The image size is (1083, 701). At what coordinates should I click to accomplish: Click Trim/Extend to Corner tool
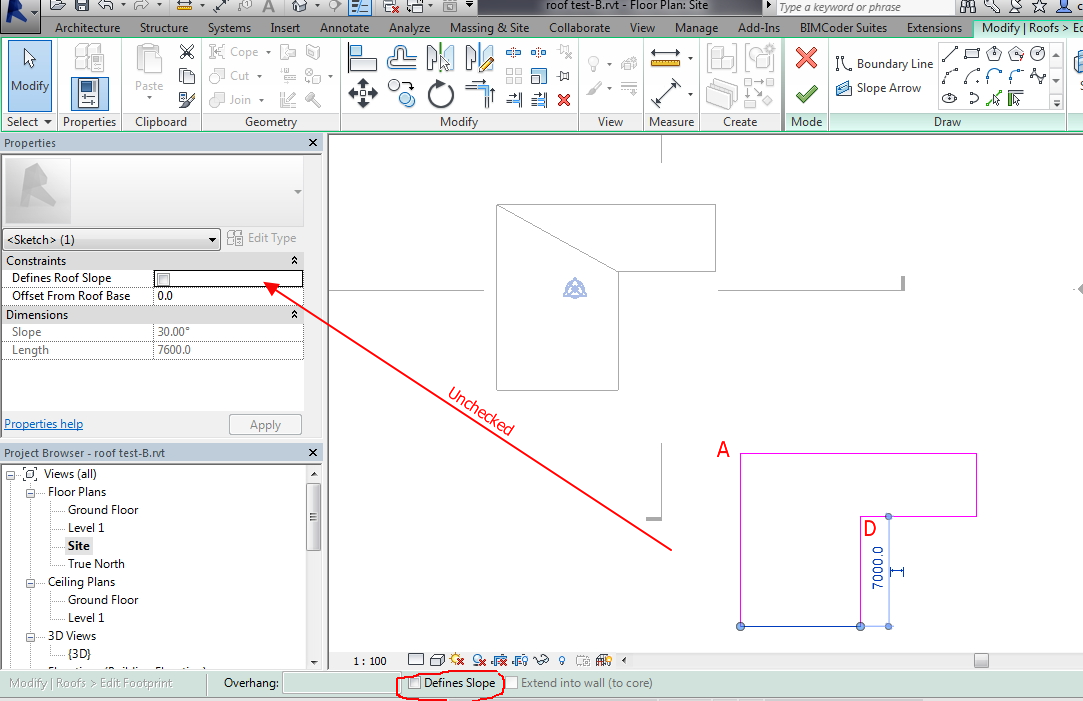click(x=479, y=94)
